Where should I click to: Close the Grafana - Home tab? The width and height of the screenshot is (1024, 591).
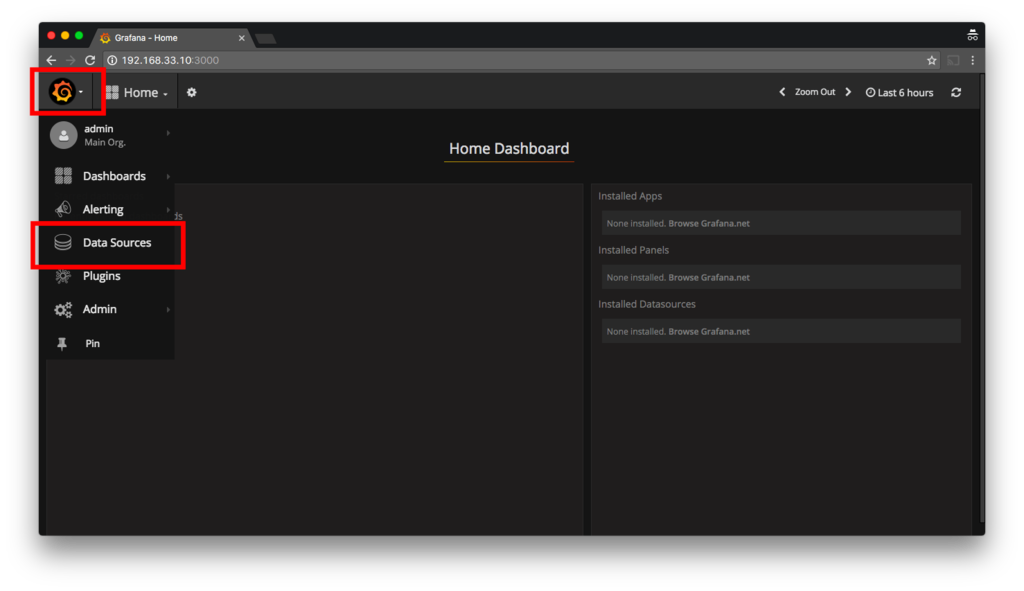(x=242, y=38)
